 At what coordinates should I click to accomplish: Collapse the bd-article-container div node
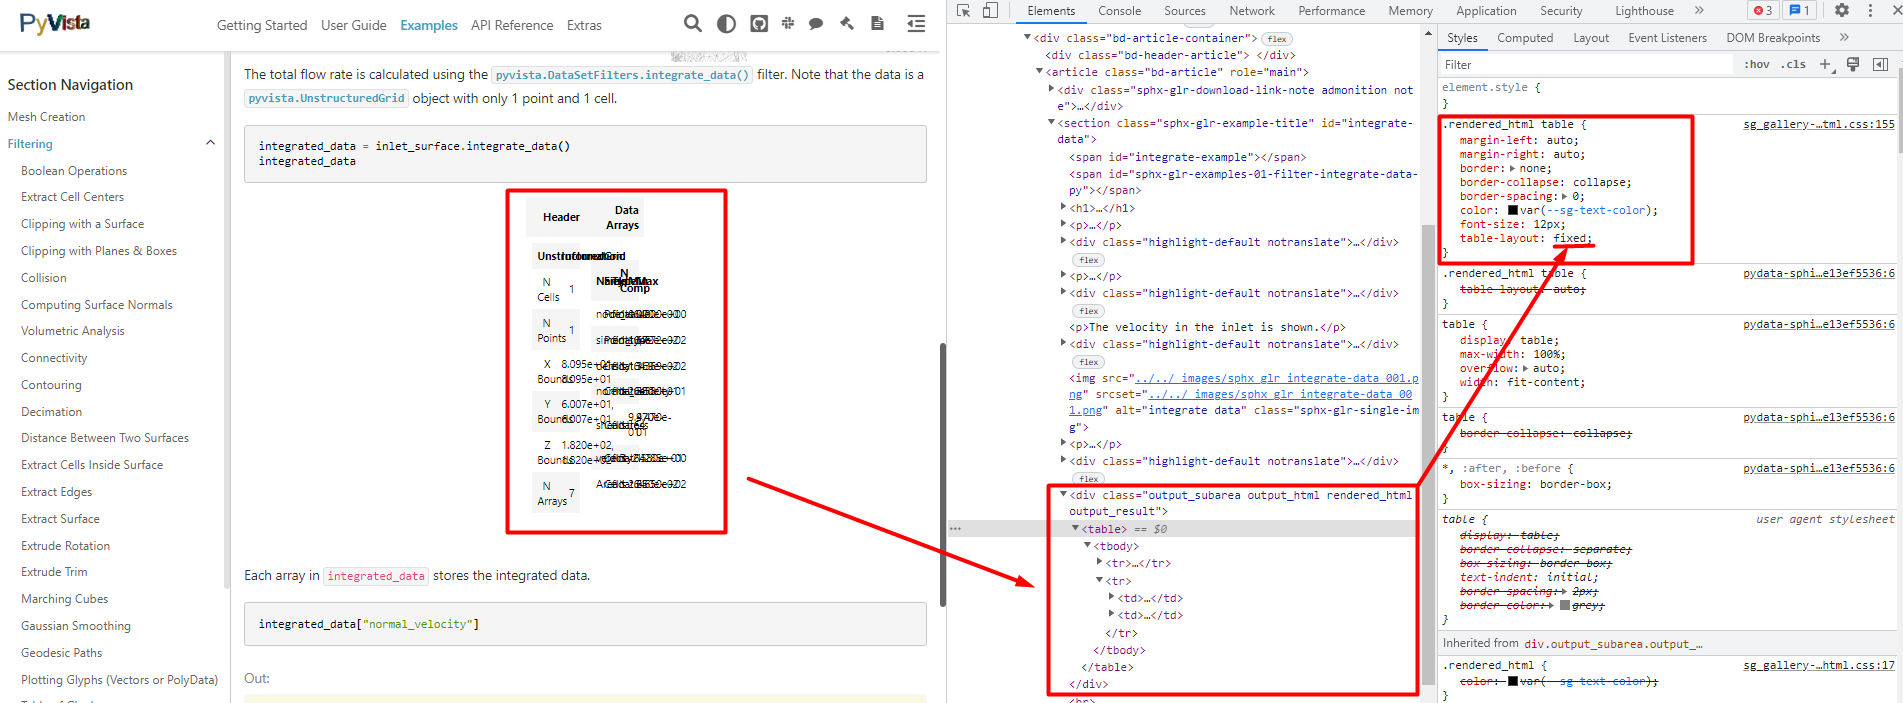[x=1027, y=38]
